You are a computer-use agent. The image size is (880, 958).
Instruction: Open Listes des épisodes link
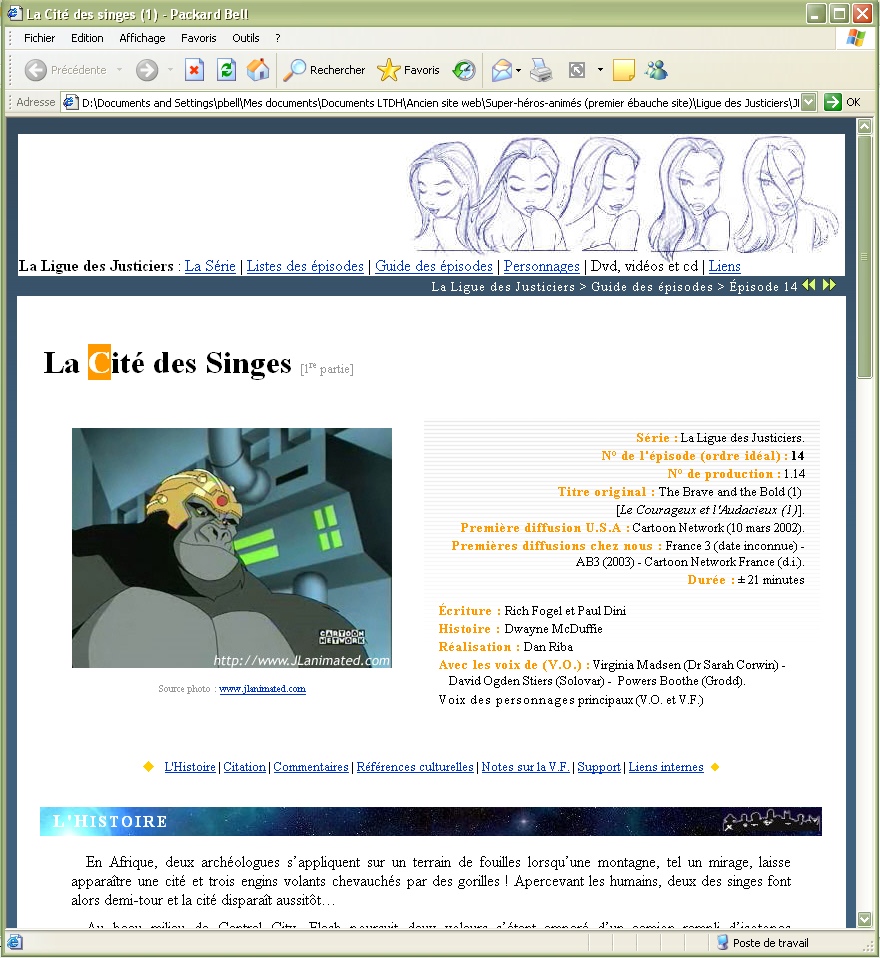pos(305,266)
